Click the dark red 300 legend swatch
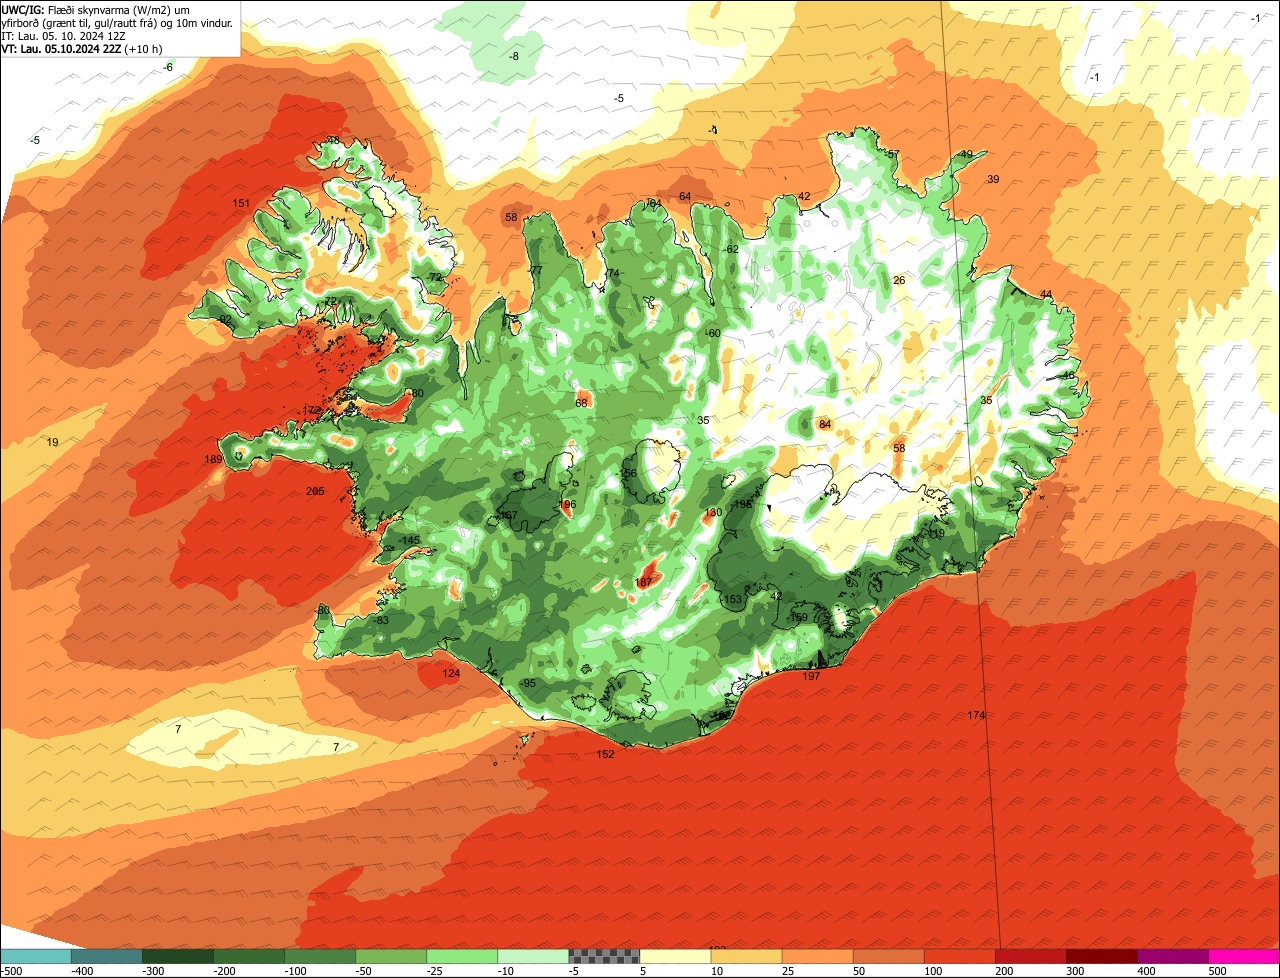The image size is (1280, 978). click(x=1101, y=957)
